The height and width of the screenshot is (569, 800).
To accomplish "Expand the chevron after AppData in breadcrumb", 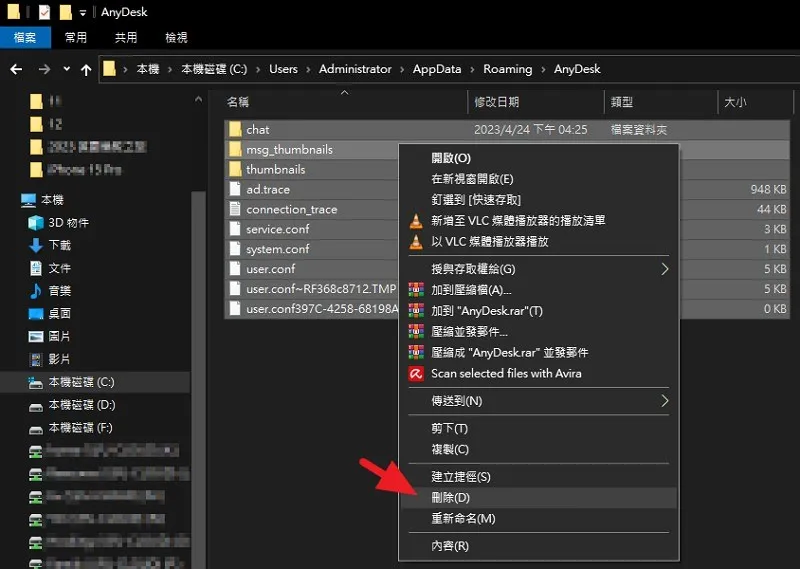I will pos(472,69).
